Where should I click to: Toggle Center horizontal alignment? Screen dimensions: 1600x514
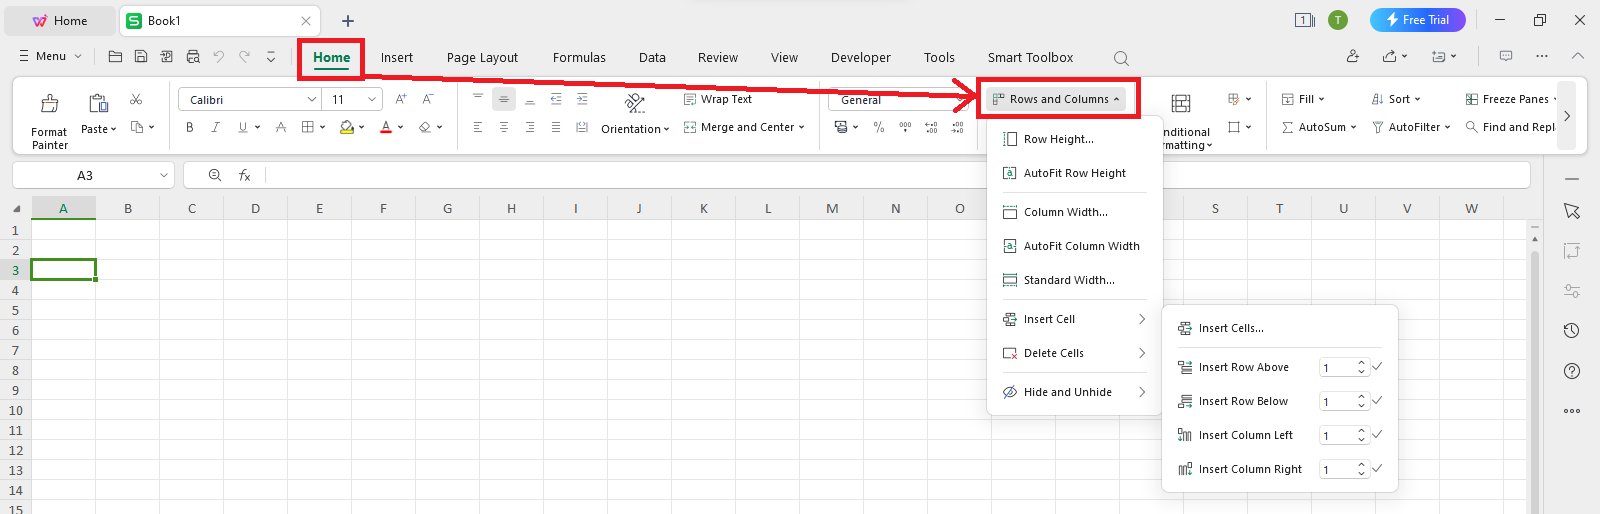coord(504,127)
